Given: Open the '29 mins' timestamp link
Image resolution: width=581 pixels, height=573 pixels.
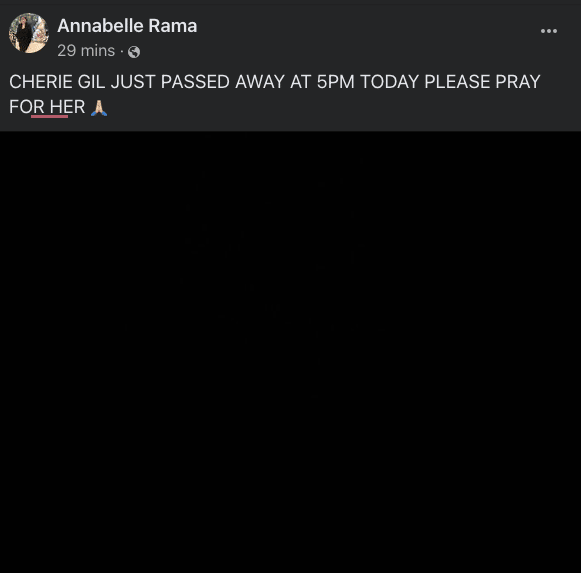Looking at the screenshot, I should click(86, 51).
